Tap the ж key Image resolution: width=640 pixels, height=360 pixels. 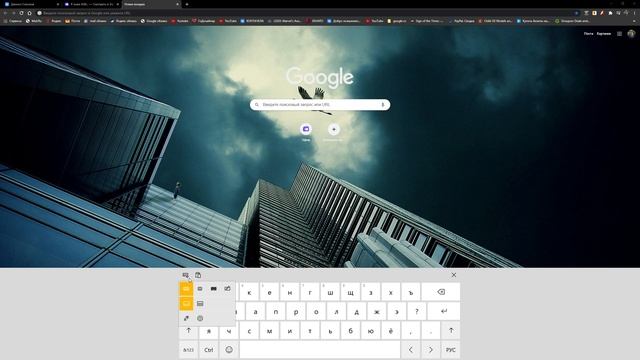click(x=377, y=311)
